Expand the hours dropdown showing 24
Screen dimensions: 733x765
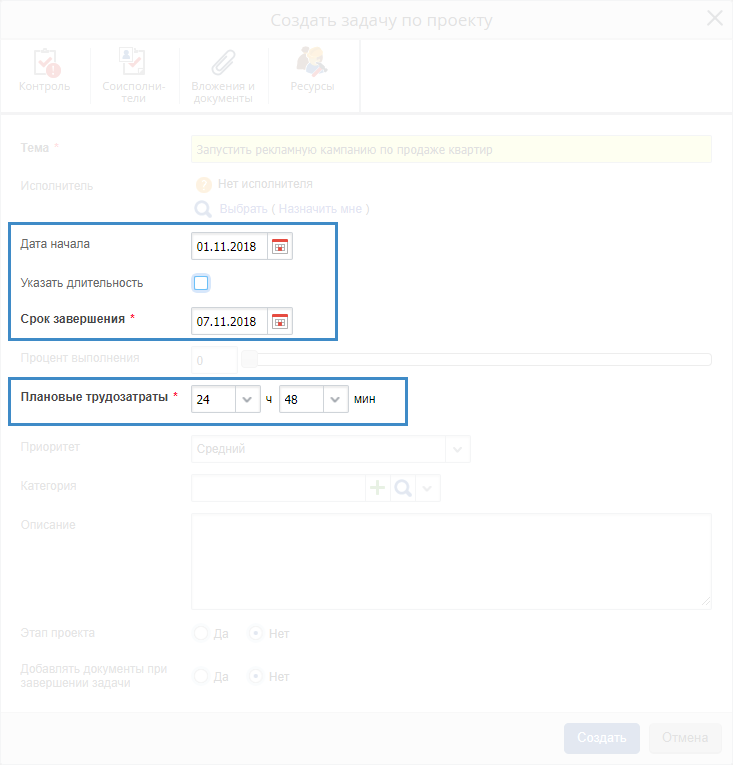pyautogui.click(x=247, y=399)
